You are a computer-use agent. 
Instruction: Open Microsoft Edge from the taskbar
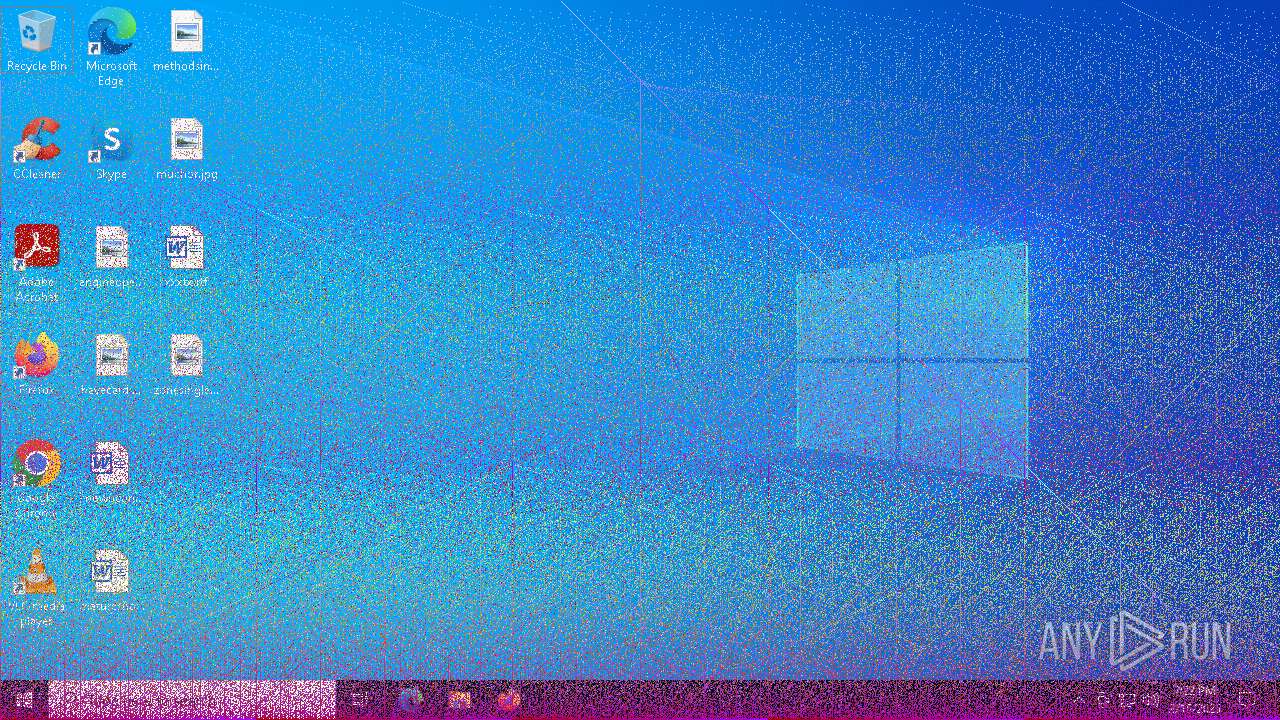pos(410,700)
